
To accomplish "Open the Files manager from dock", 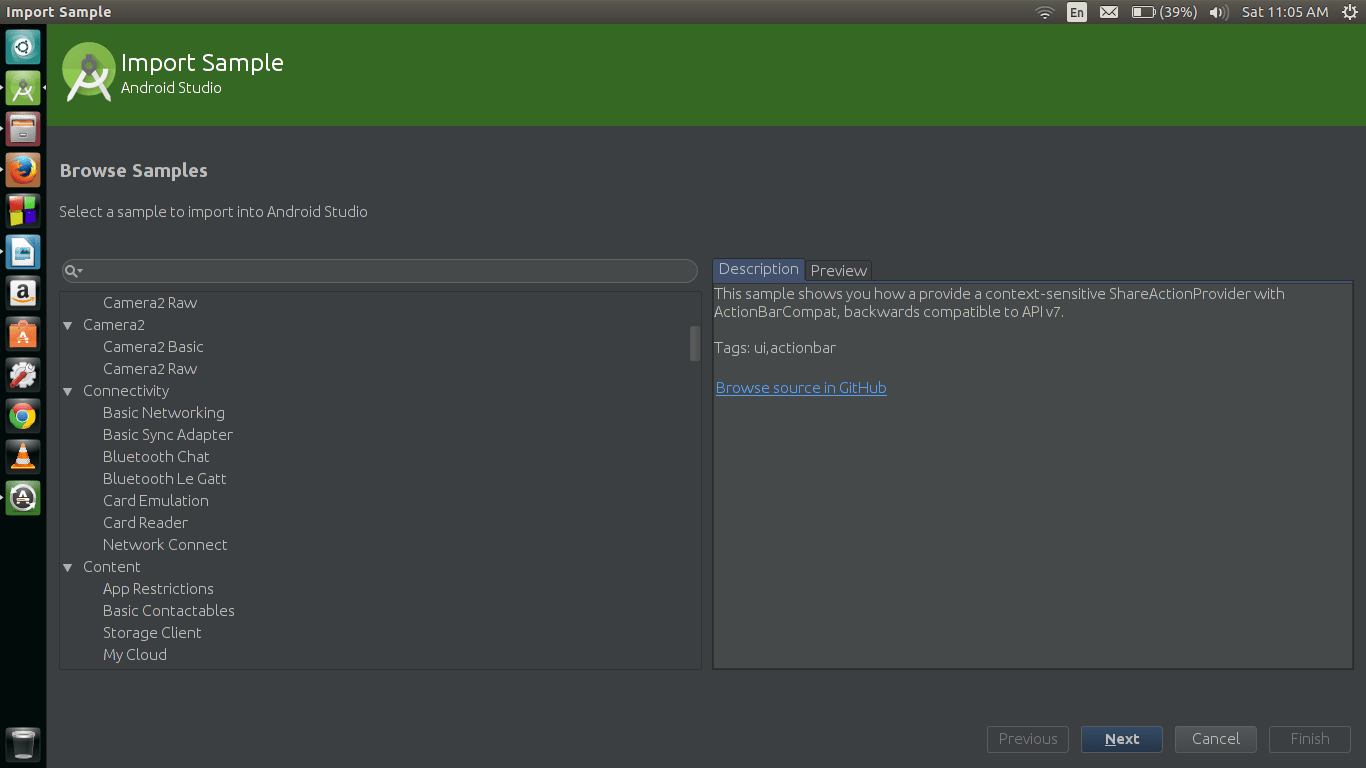I will point(23,129).
